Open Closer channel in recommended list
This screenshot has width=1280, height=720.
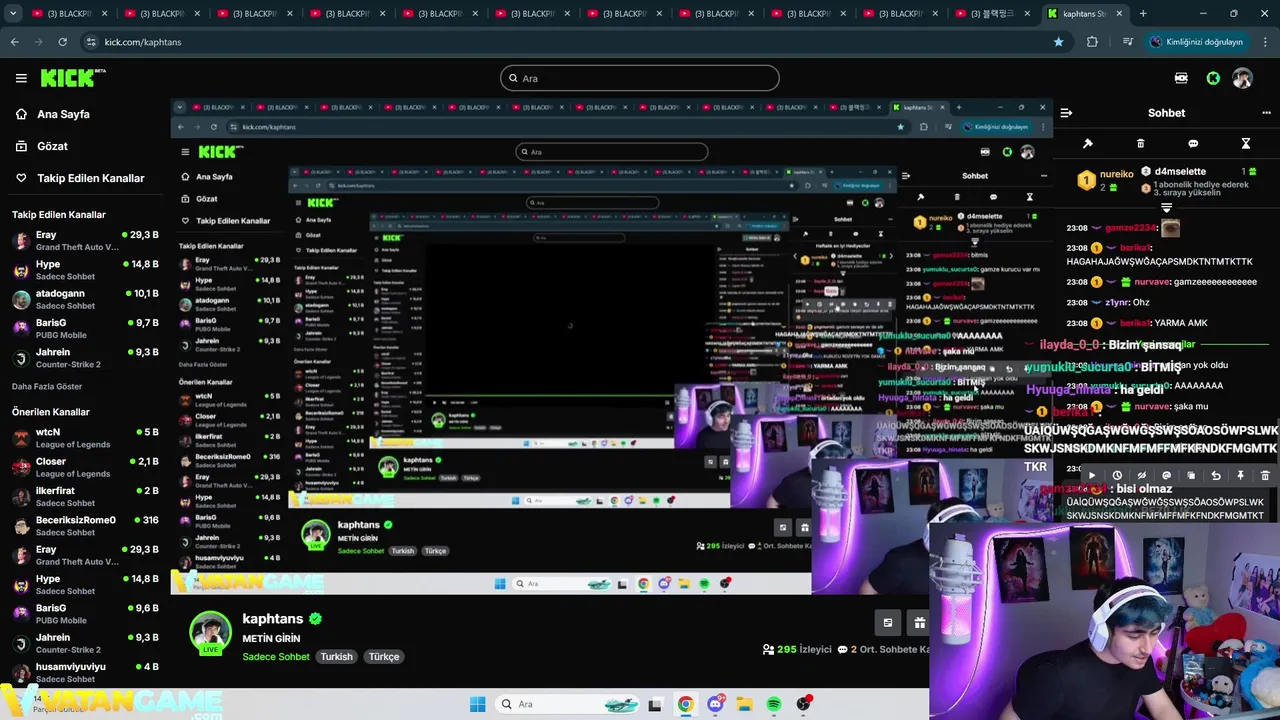click(84, 467)
